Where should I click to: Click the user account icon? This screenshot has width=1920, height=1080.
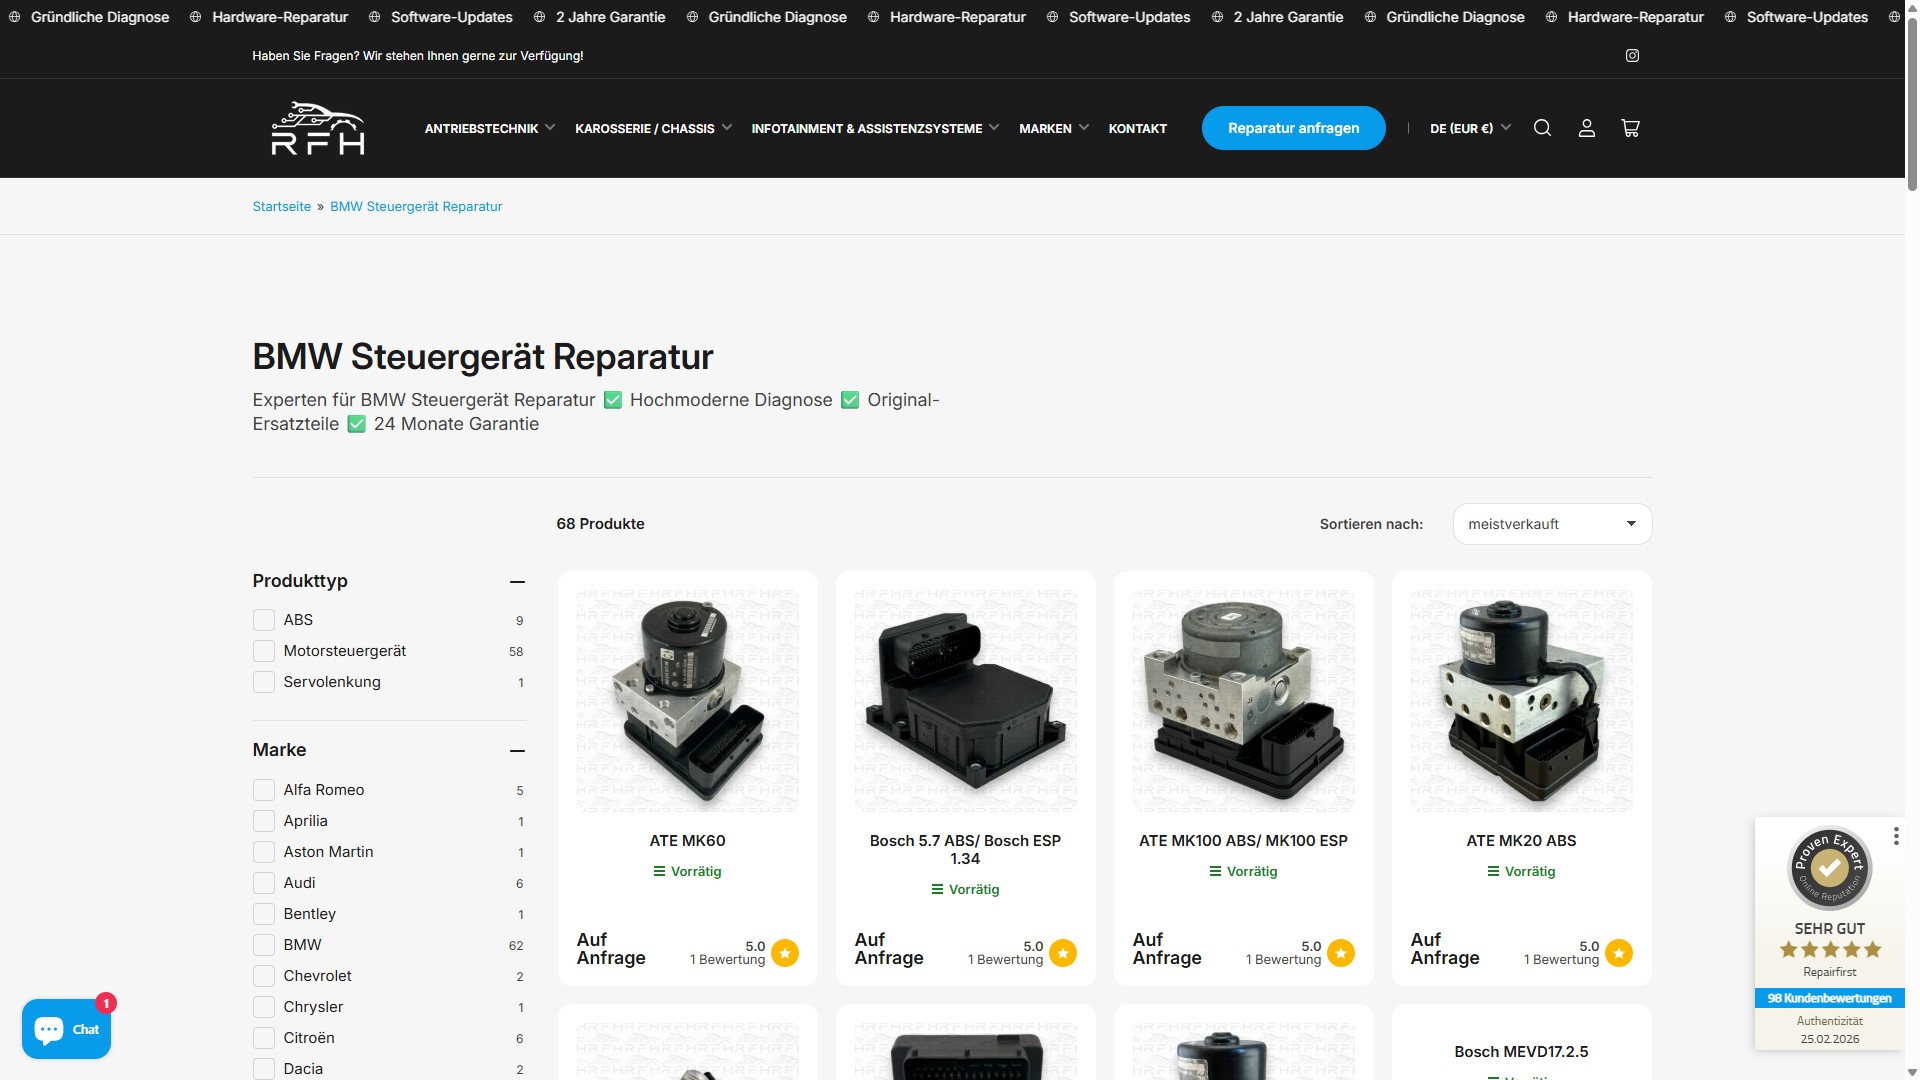pyautogui.click(x=1586, y=128)
